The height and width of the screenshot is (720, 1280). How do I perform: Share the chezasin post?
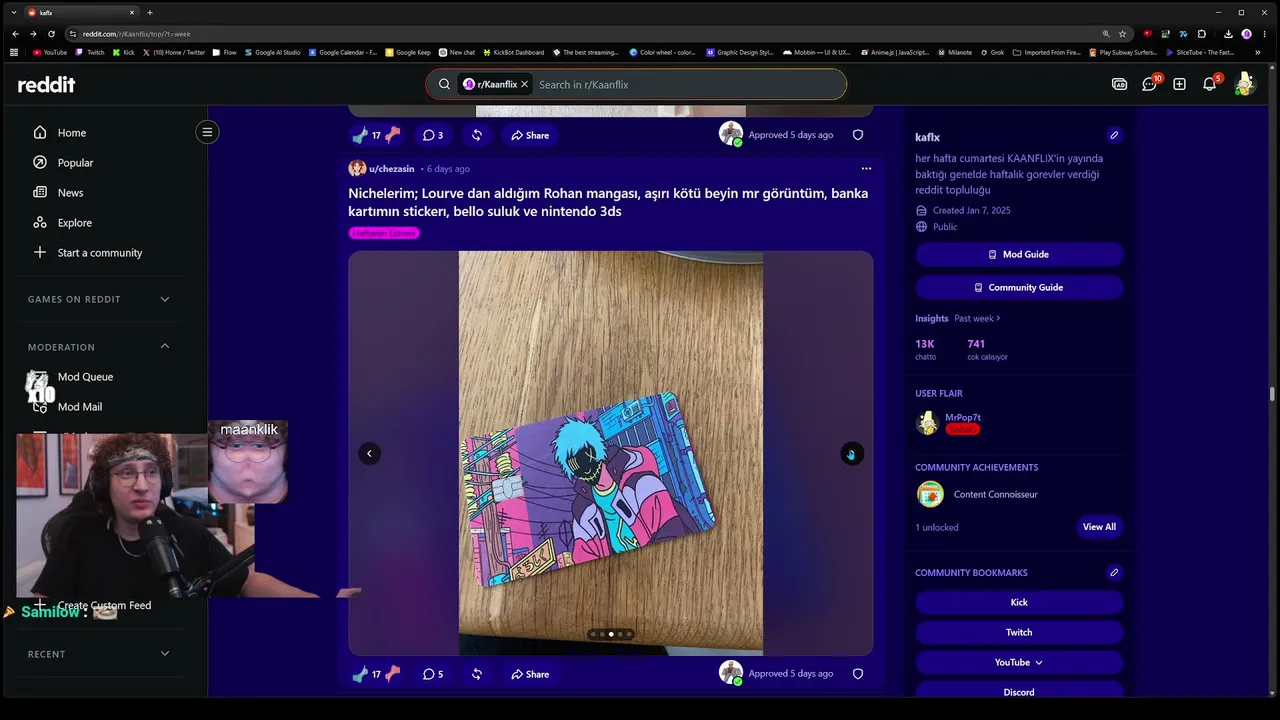click(x=530, y=674)
